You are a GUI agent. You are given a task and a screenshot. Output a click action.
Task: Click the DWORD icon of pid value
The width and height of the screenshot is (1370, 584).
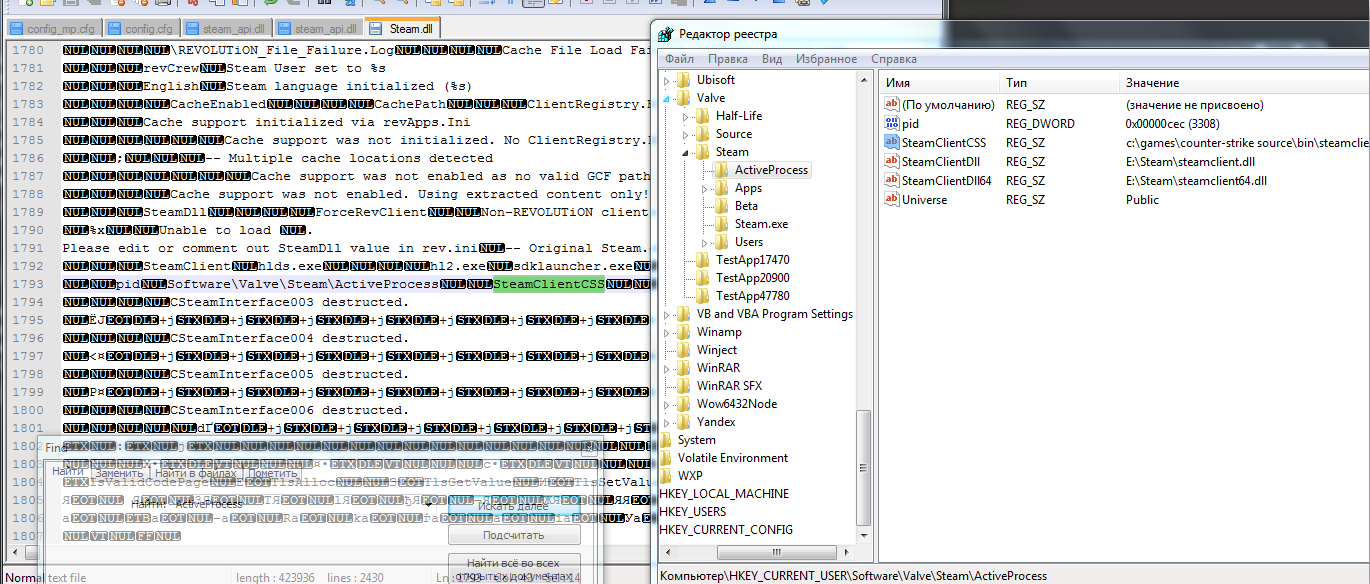892,124
